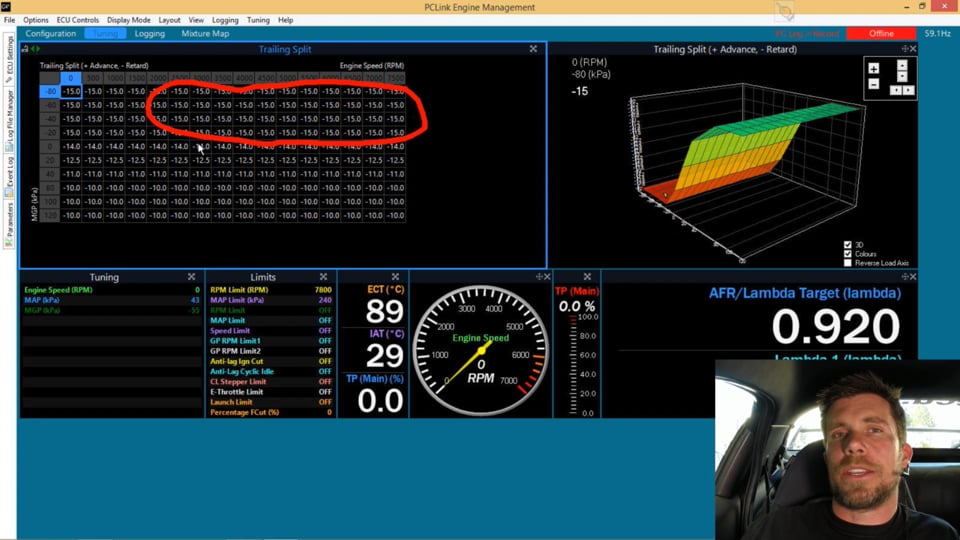Open the File menu
This screenshot has width=960, height=540.
[9, 20]
